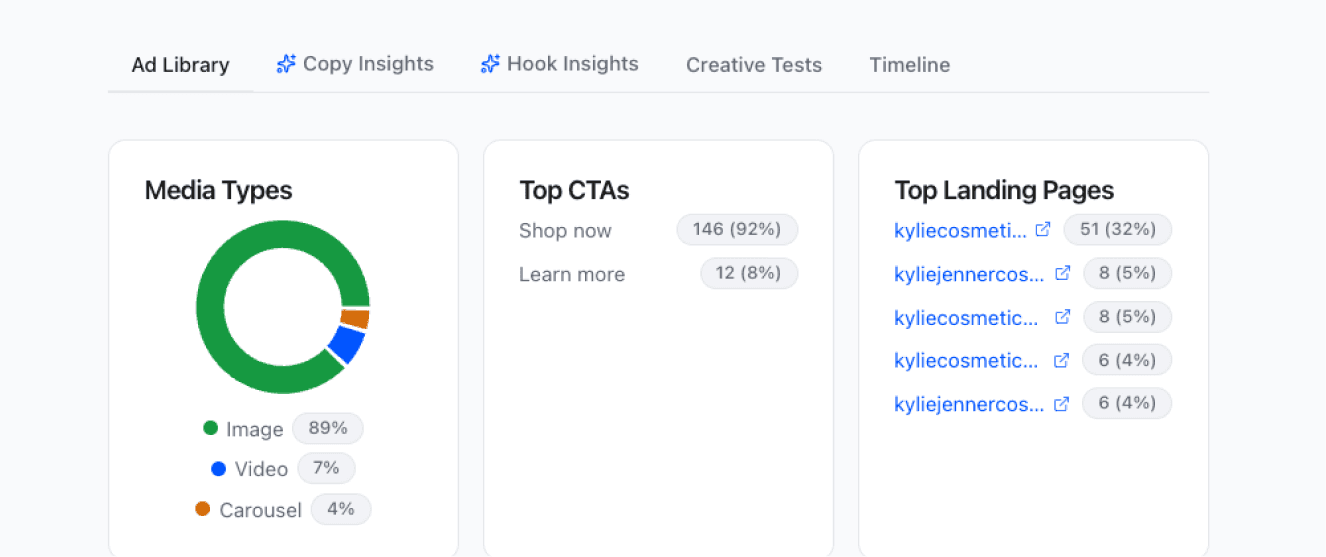This screenshot has height=557, width=1326.
Task: Open the kyliecosmetic link with 6 (4%)
Action: click(x=966, y=360)
